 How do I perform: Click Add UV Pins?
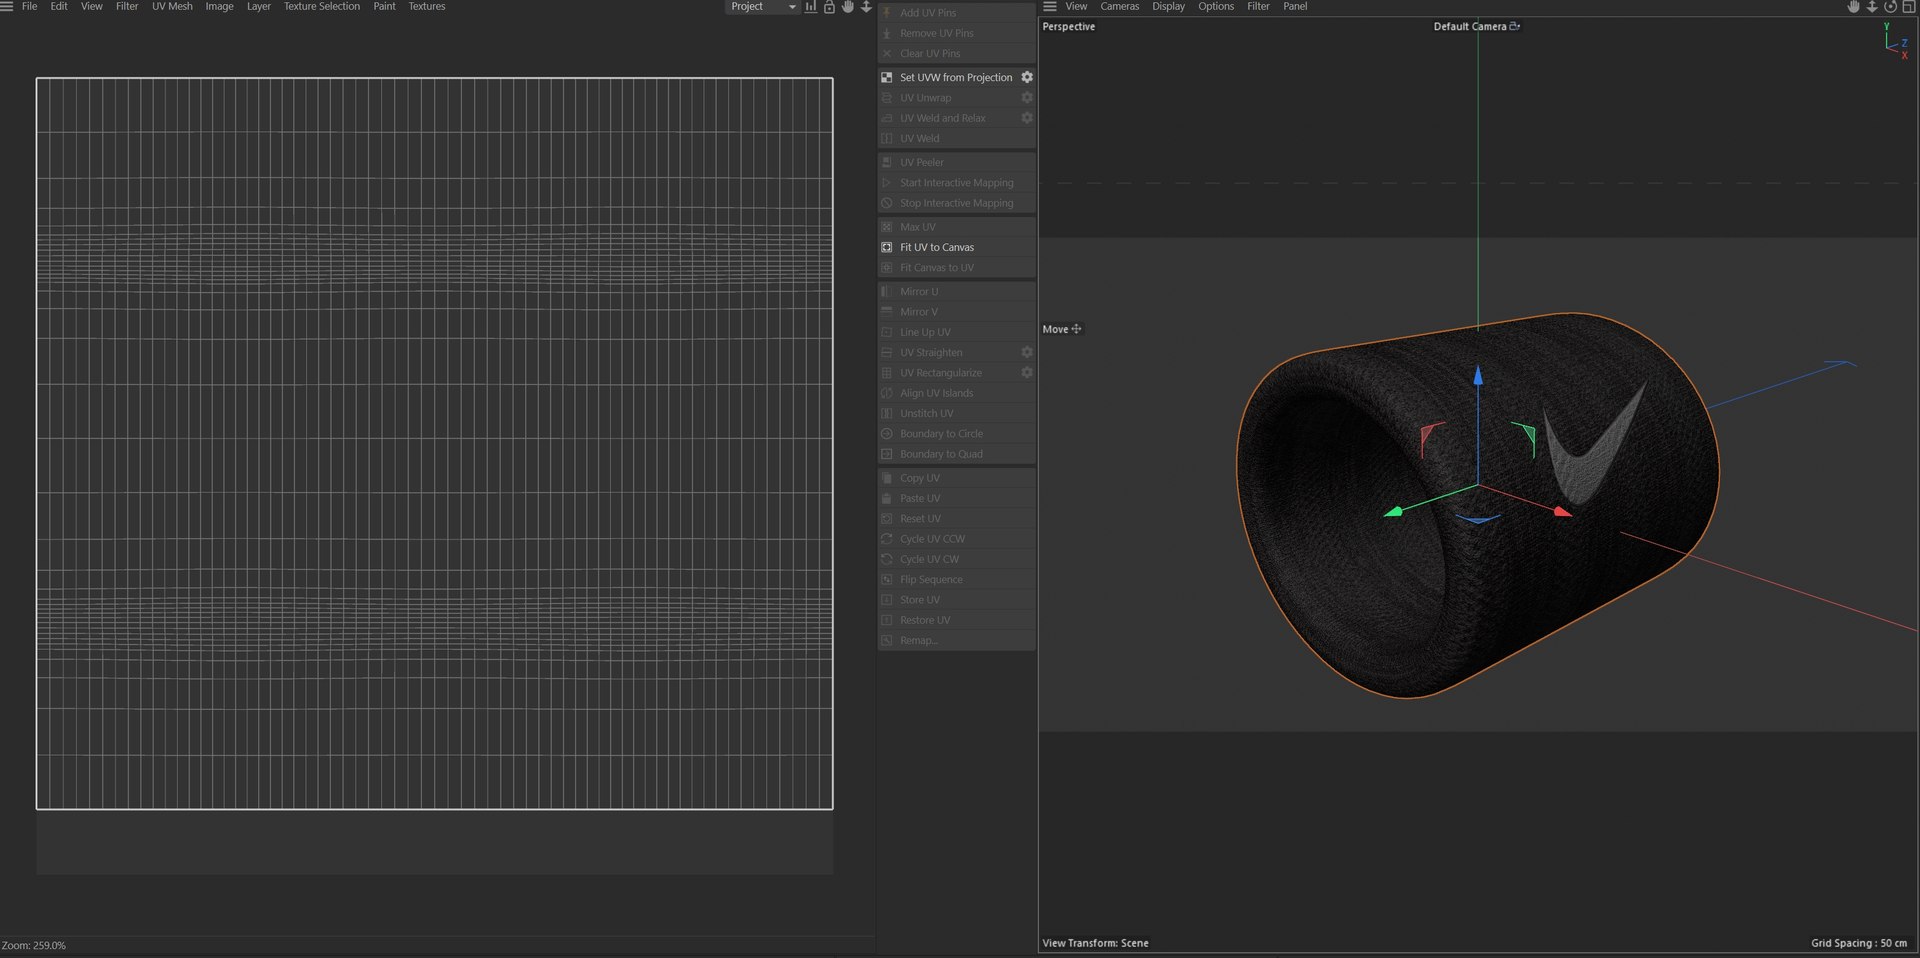pos(957,13)
